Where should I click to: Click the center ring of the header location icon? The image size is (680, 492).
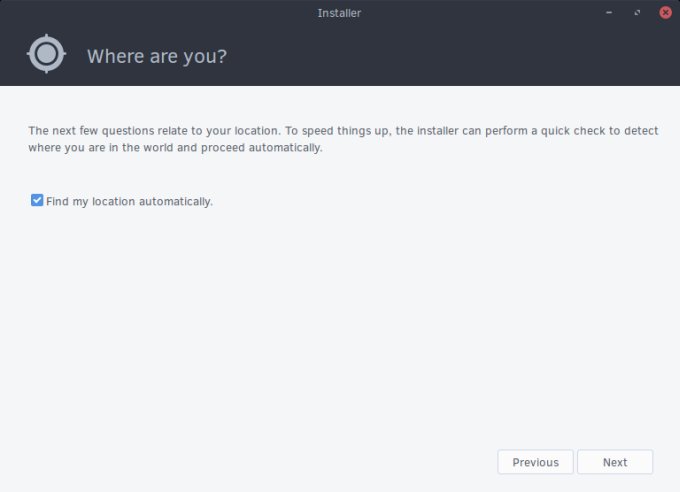coord(46,54)
